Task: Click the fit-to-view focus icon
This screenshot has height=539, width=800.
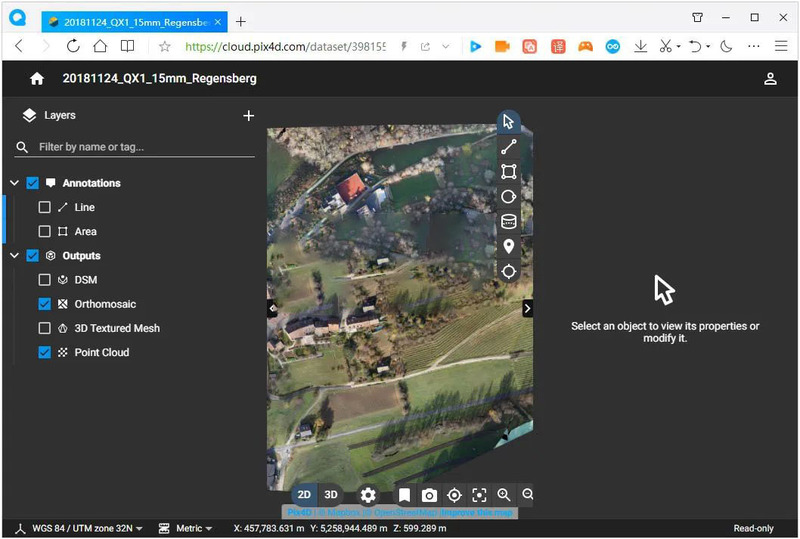Action: (479, 495)
